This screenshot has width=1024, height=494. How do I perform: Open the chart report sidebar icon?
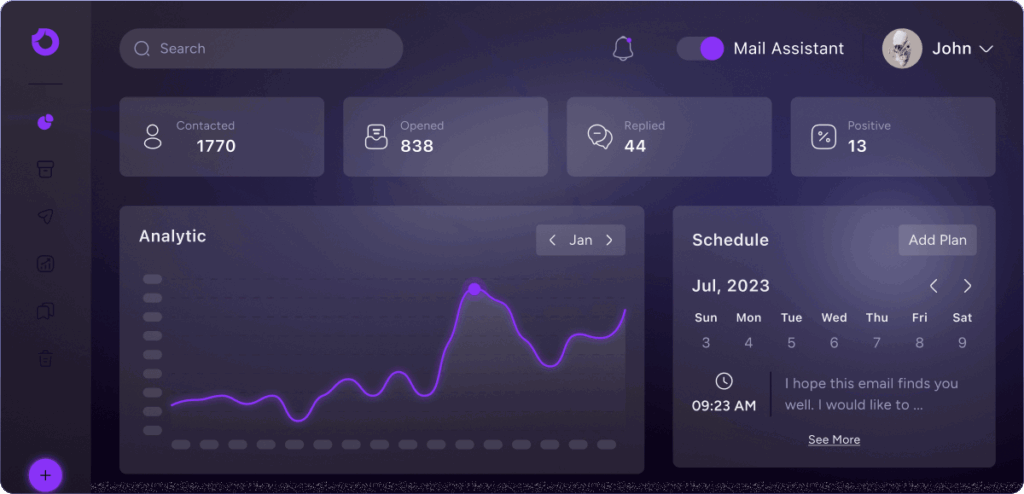coord(45,264)
